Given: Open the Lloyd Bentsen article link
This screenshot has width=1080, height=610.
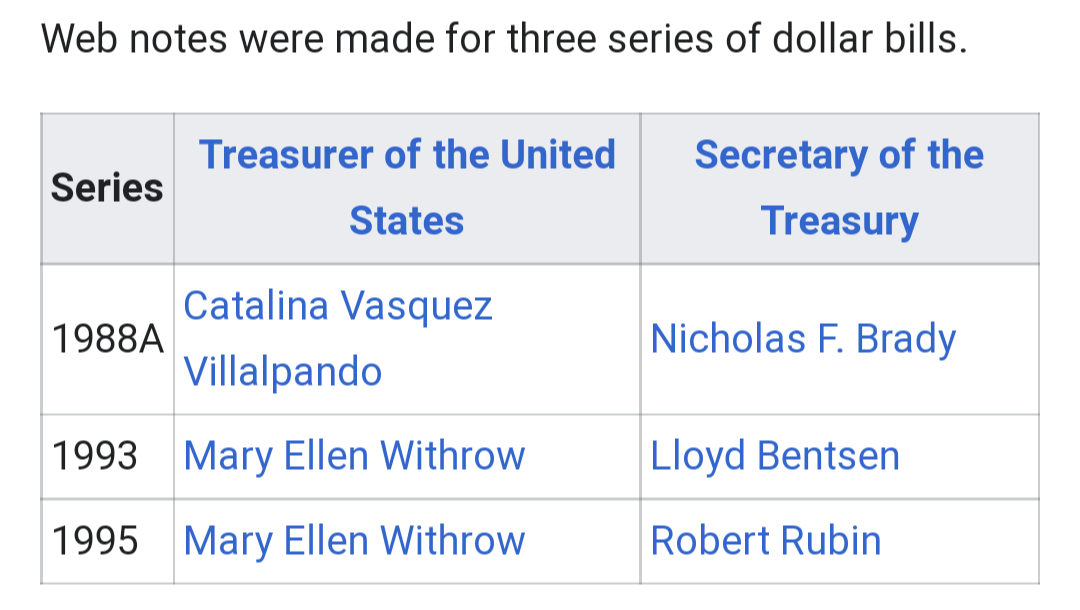Looking at the screenshot, I should 775,456.
